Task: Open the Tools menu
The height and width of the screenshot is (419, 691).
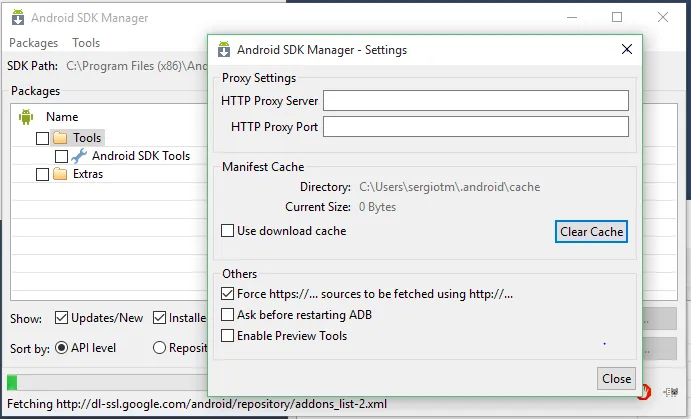Action: pyautogui.click(x=86, y=43)
